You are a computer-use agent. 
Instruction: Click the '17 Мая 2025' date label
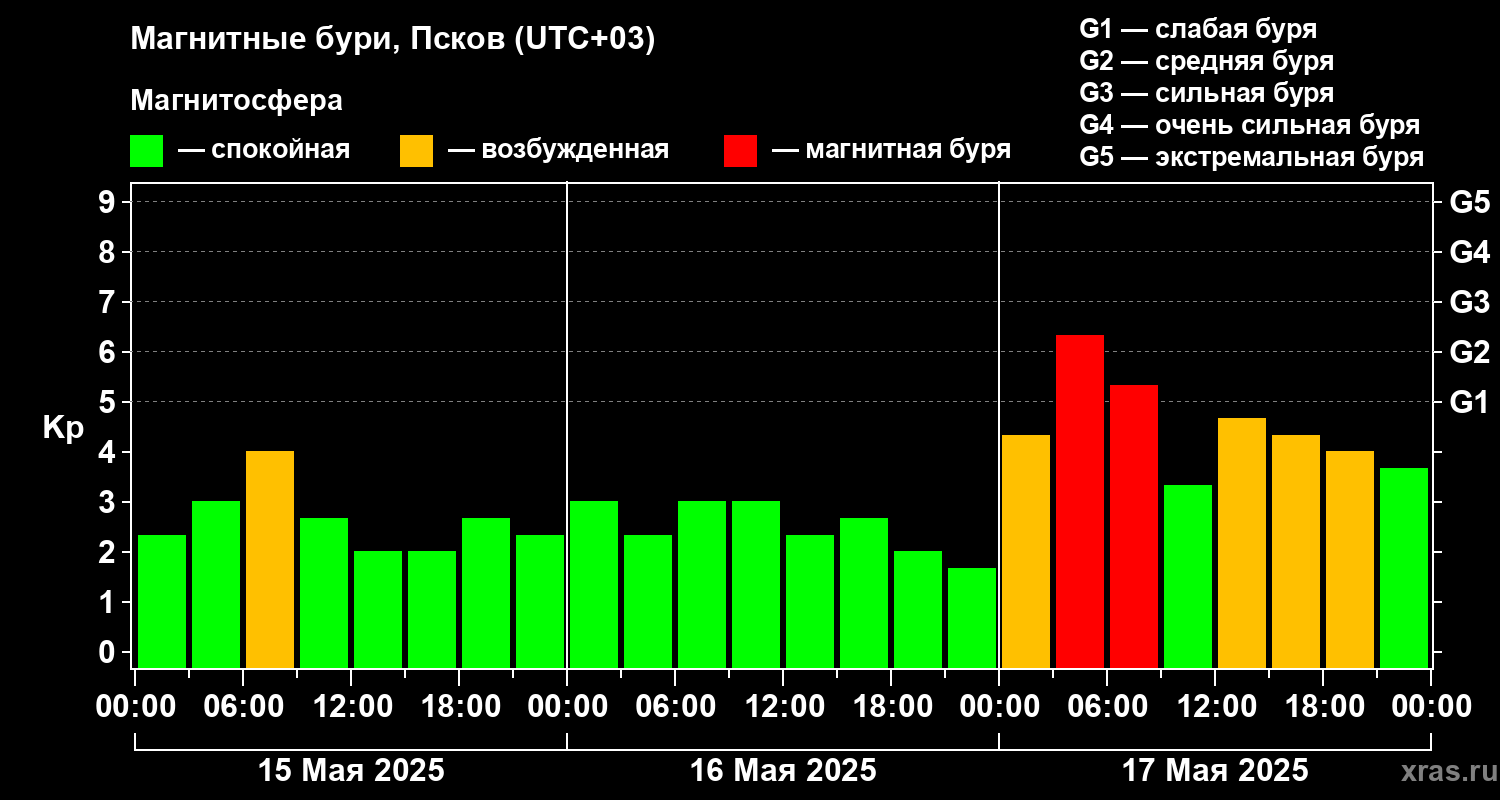point(1215,770)
